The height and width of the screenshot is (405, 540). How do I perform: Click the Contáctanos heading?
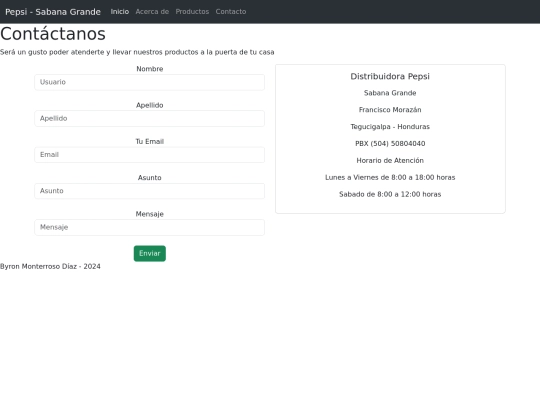coord(53,34)
